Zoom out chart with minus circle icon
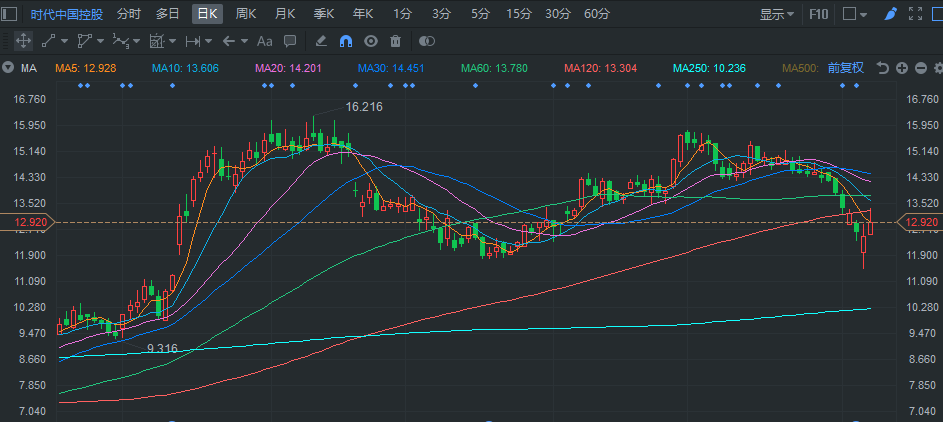 (921, 68)
